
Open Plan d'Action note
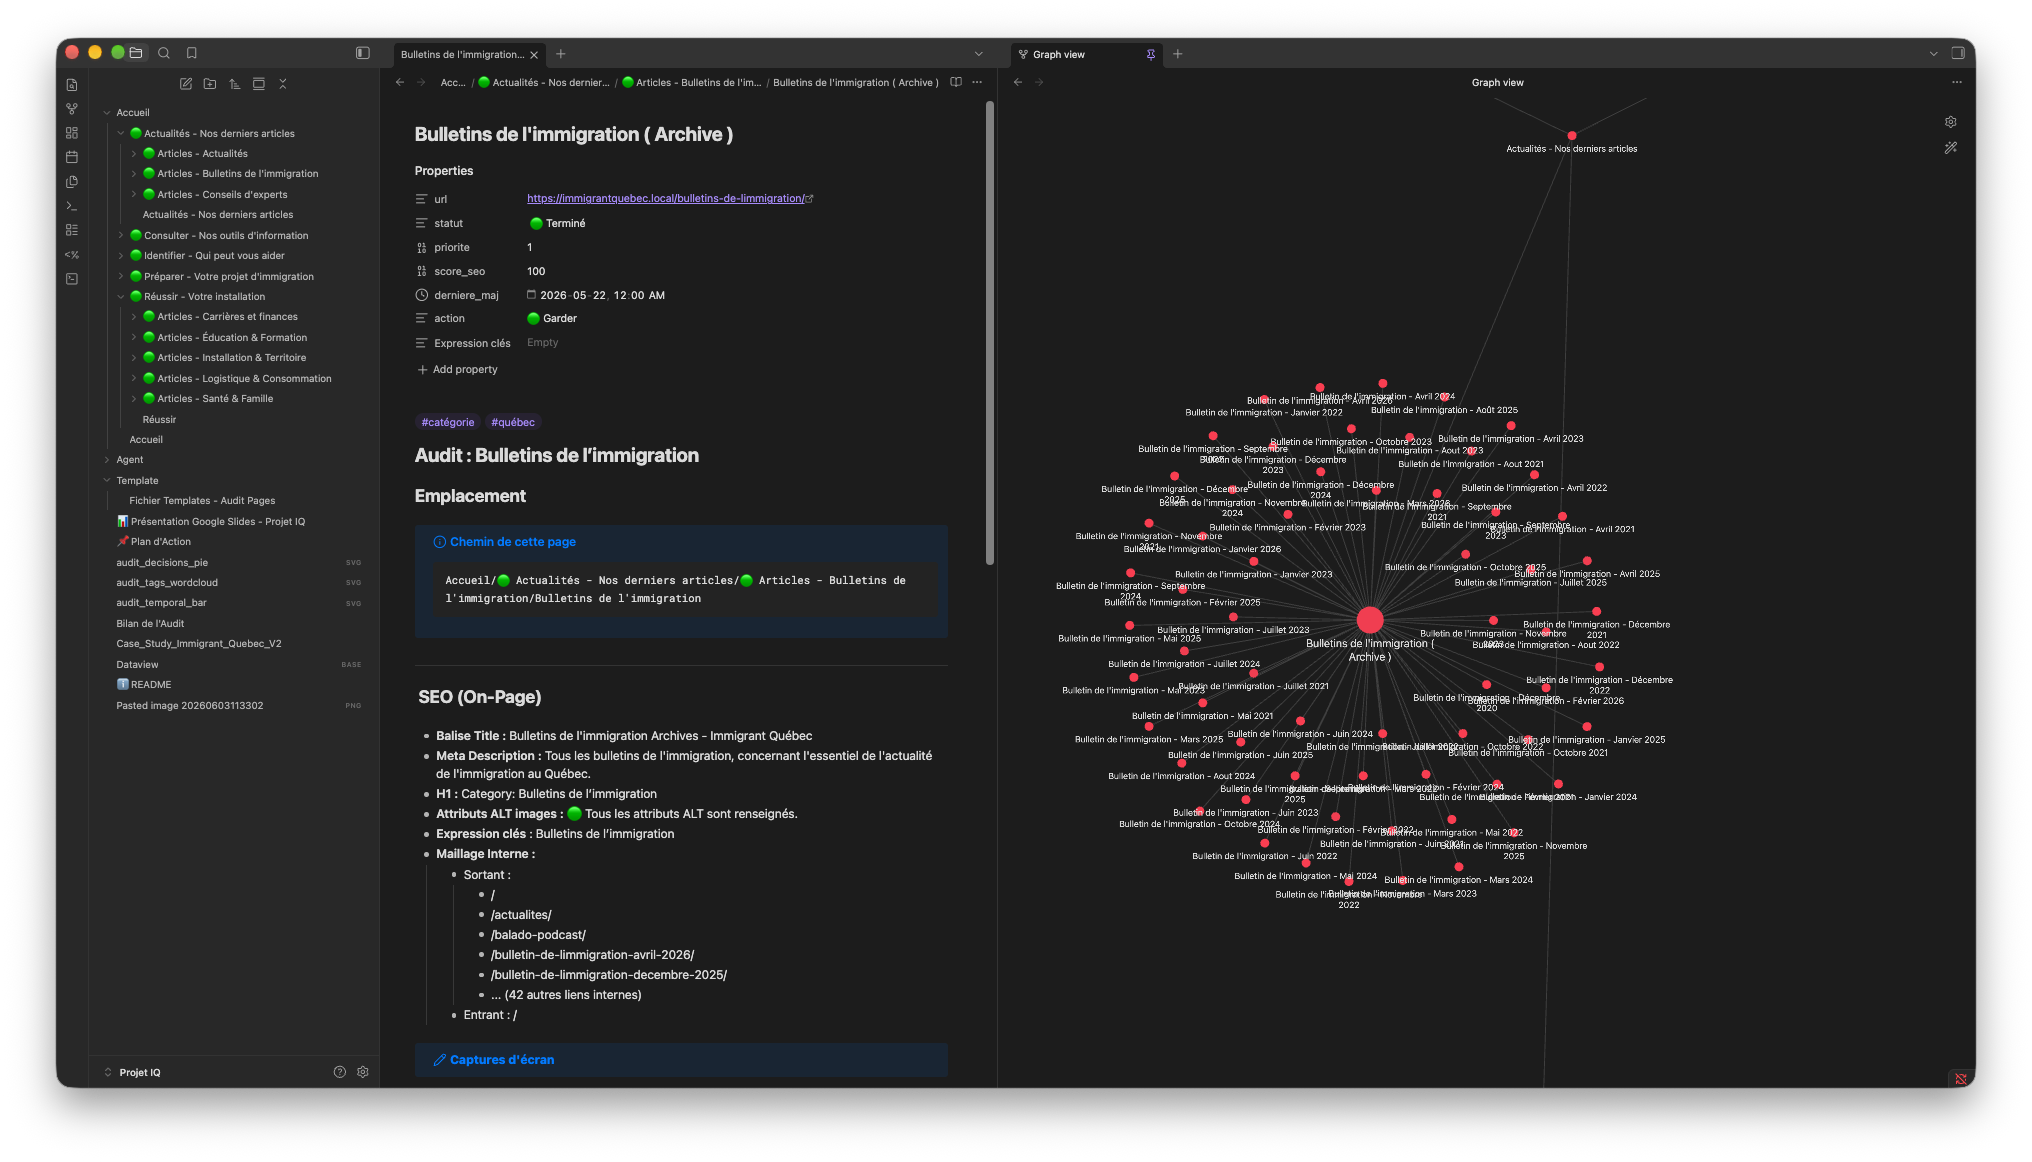point(154,542)
